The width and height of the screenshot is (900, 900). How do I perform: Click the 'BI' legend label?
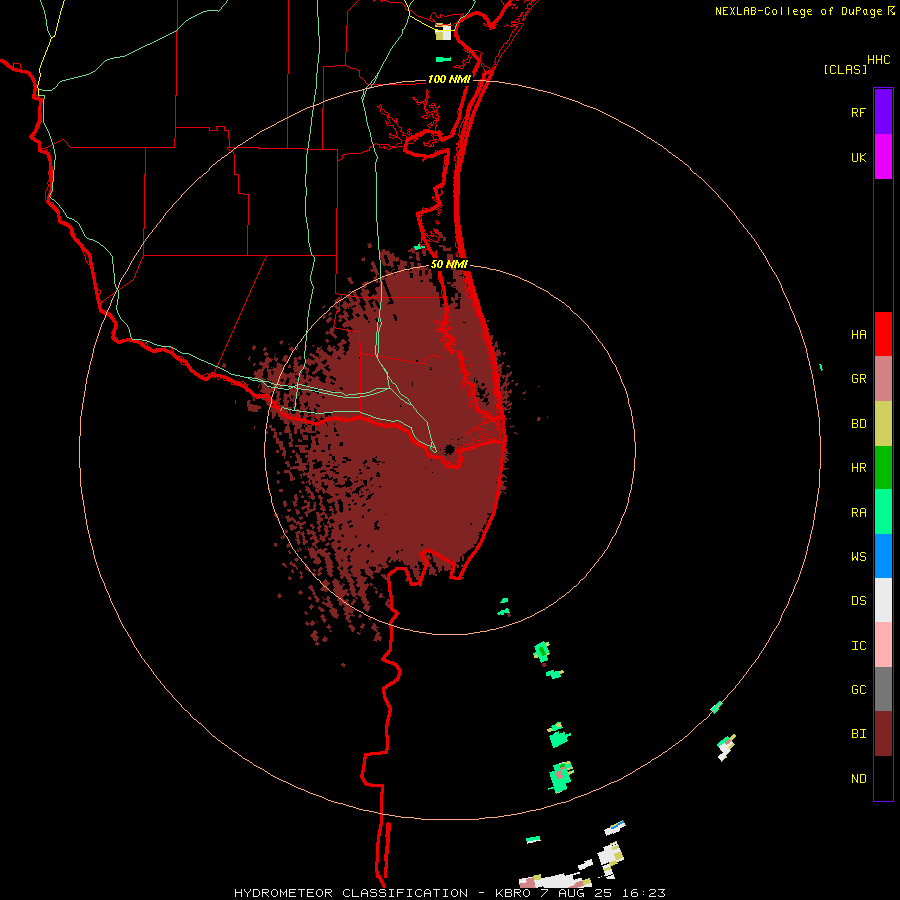tap(858, 734)
